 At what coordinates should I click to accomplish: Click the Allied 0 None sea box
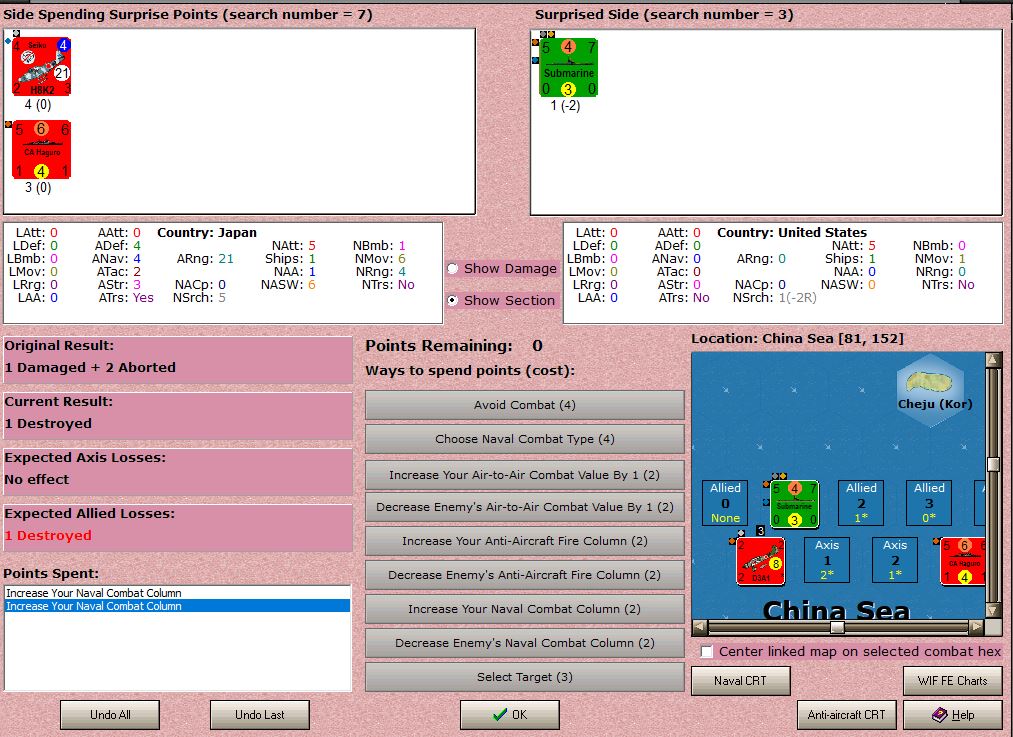click(x=725, y=503)
